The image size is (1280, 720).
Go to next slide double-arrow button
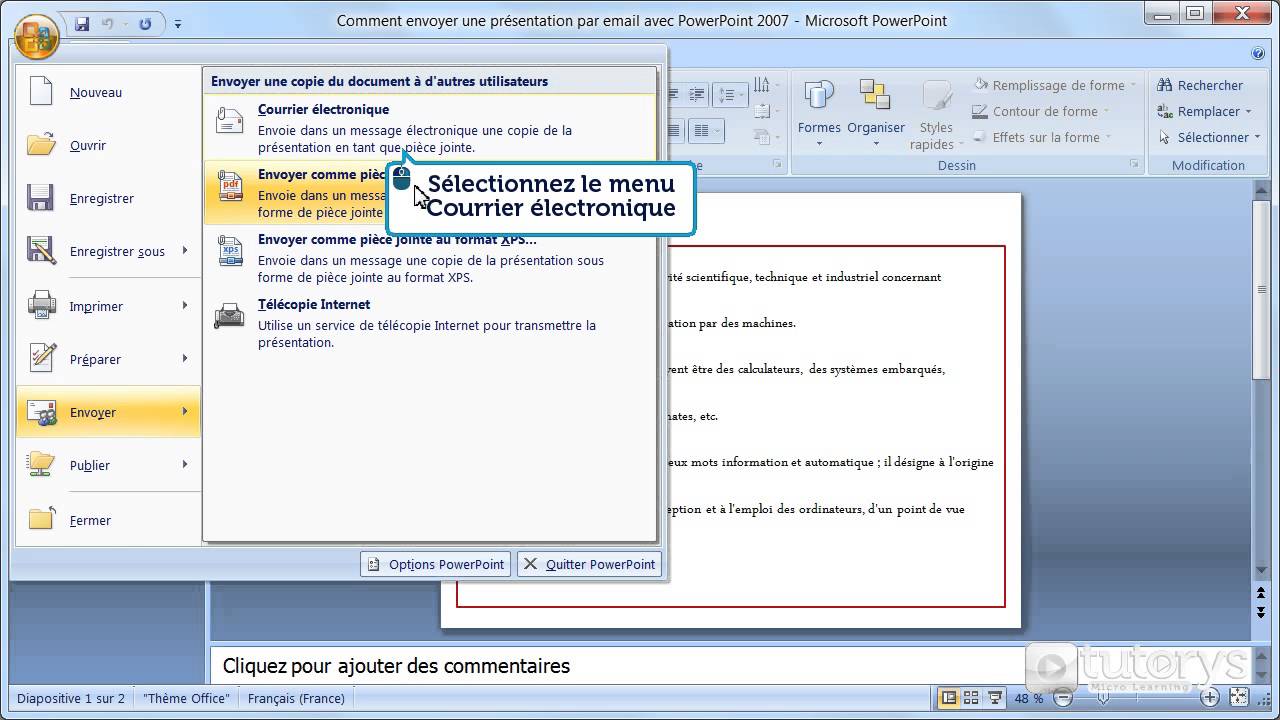[1262, 612]
